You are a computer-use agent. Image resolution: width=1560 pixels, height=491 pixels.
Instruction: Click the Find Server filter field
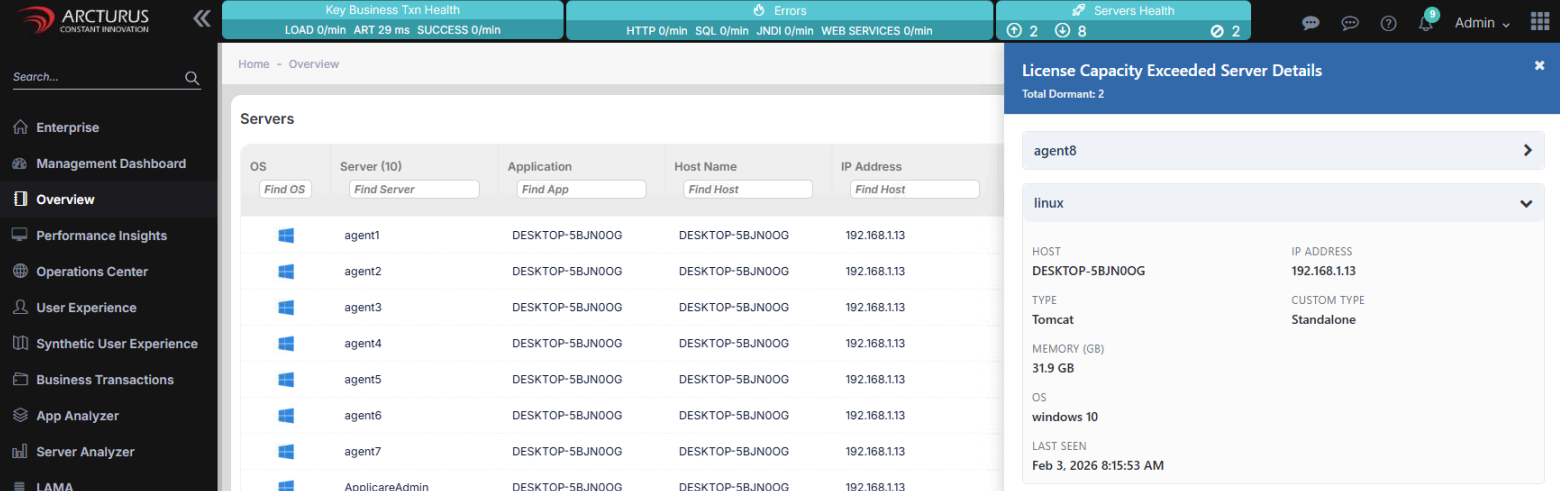[x=413, y=189]
